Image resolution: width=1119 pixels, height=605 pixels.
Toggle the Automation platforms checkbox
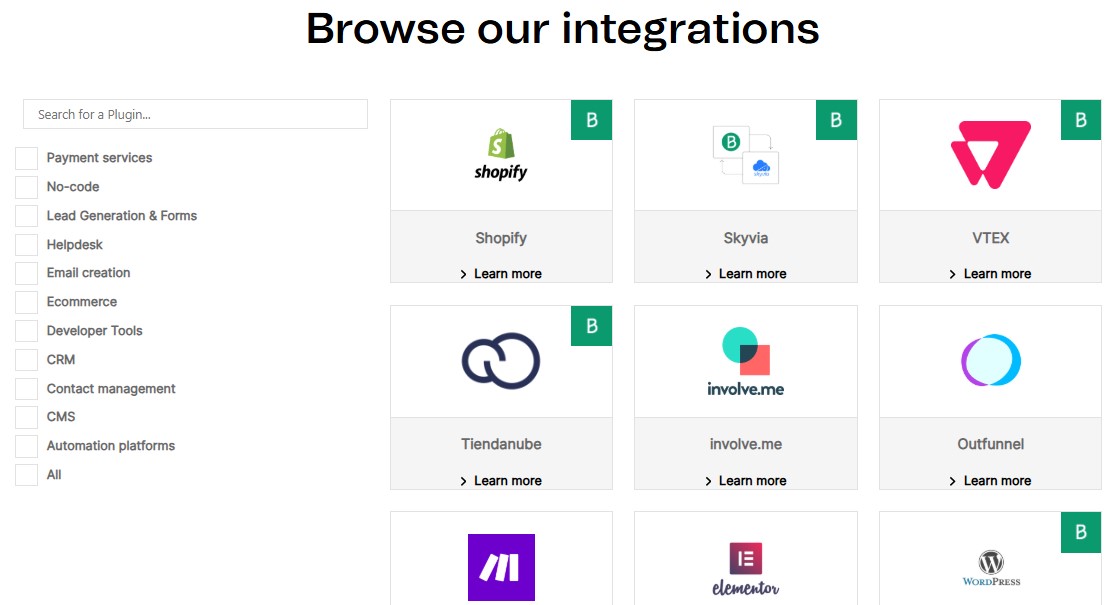[26, 446]
